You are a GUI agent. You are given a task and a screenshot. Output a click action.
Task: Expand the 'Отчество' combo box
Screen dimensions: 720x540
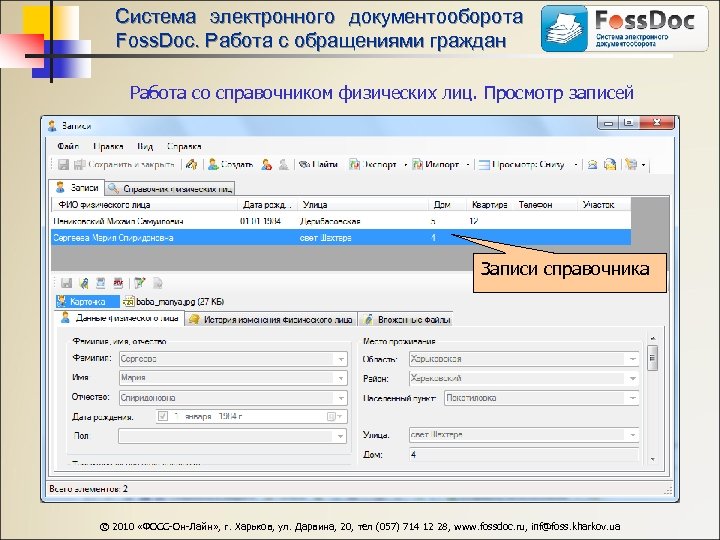[x=341, y=398]
